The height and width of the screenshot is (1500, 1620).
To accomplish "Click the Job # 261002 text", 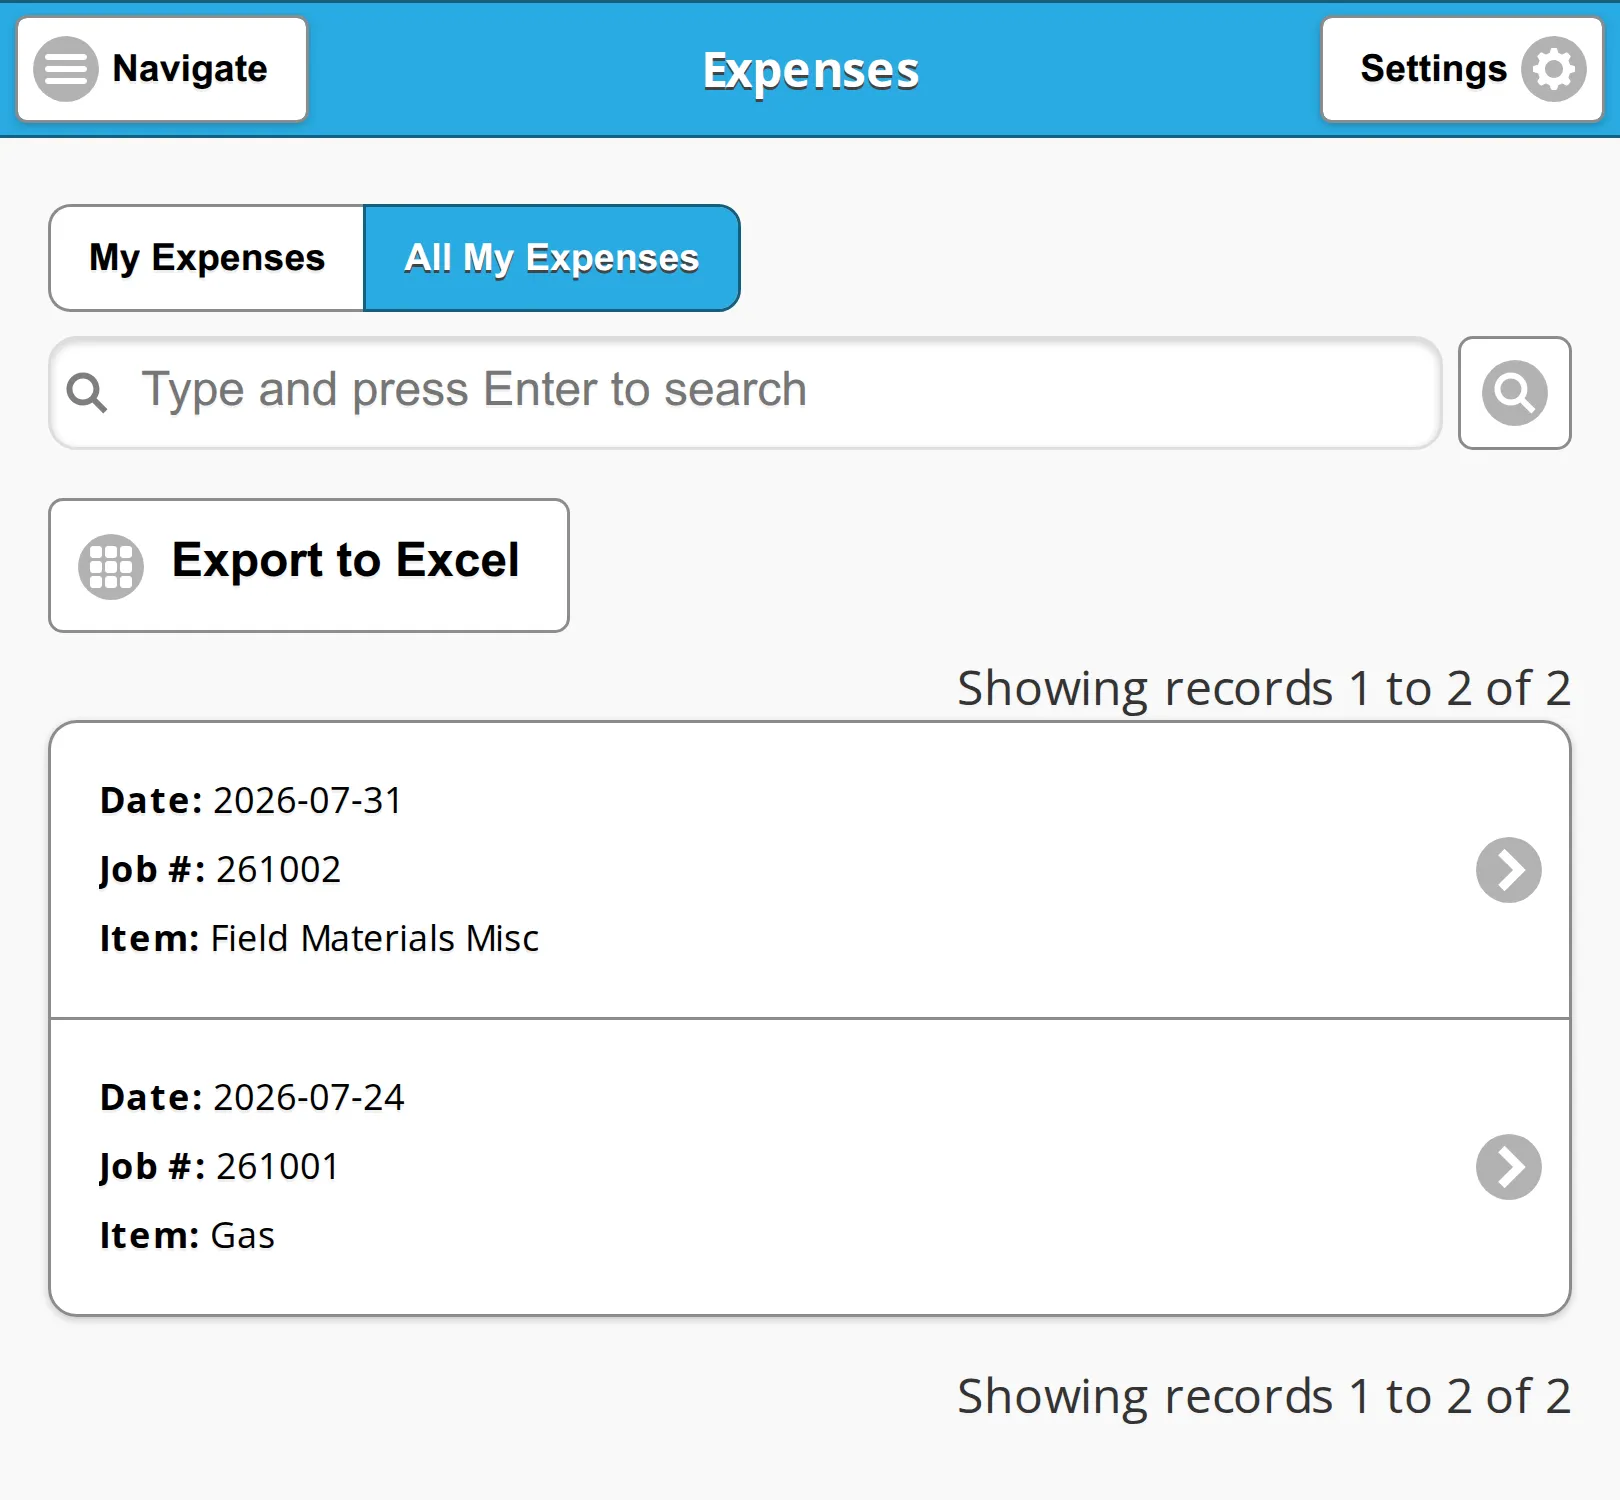I will point(221,870).
